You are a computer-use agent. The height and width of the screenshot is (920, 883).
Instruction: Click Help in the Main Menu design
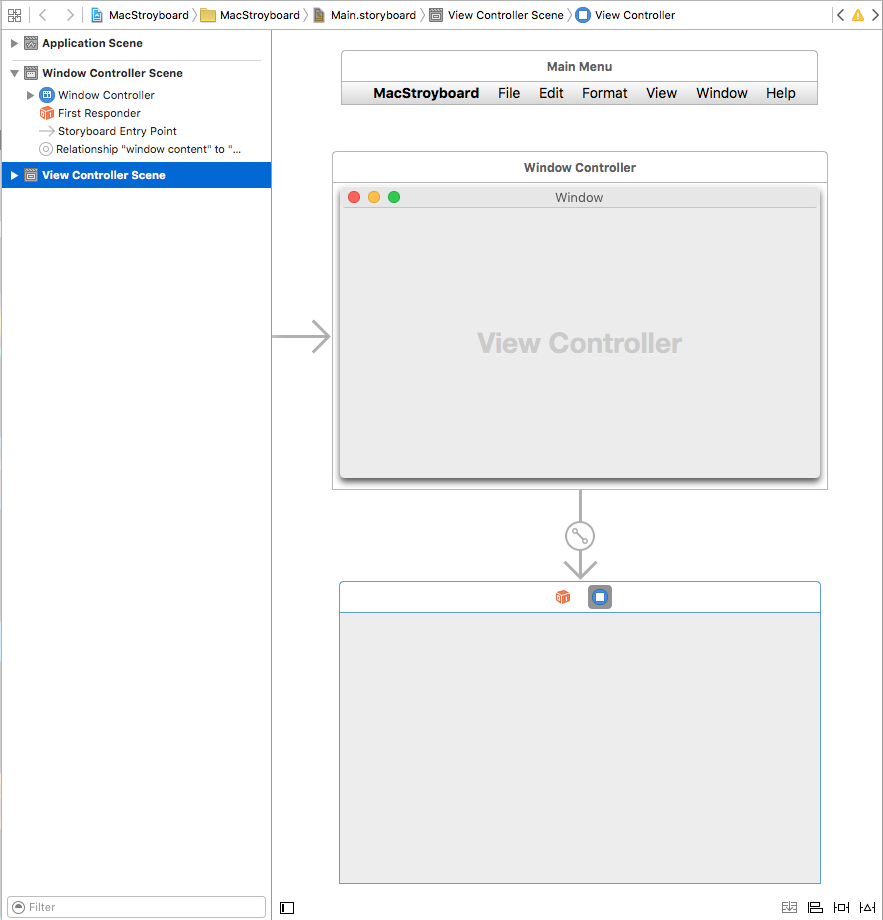[x=780, y=93]
